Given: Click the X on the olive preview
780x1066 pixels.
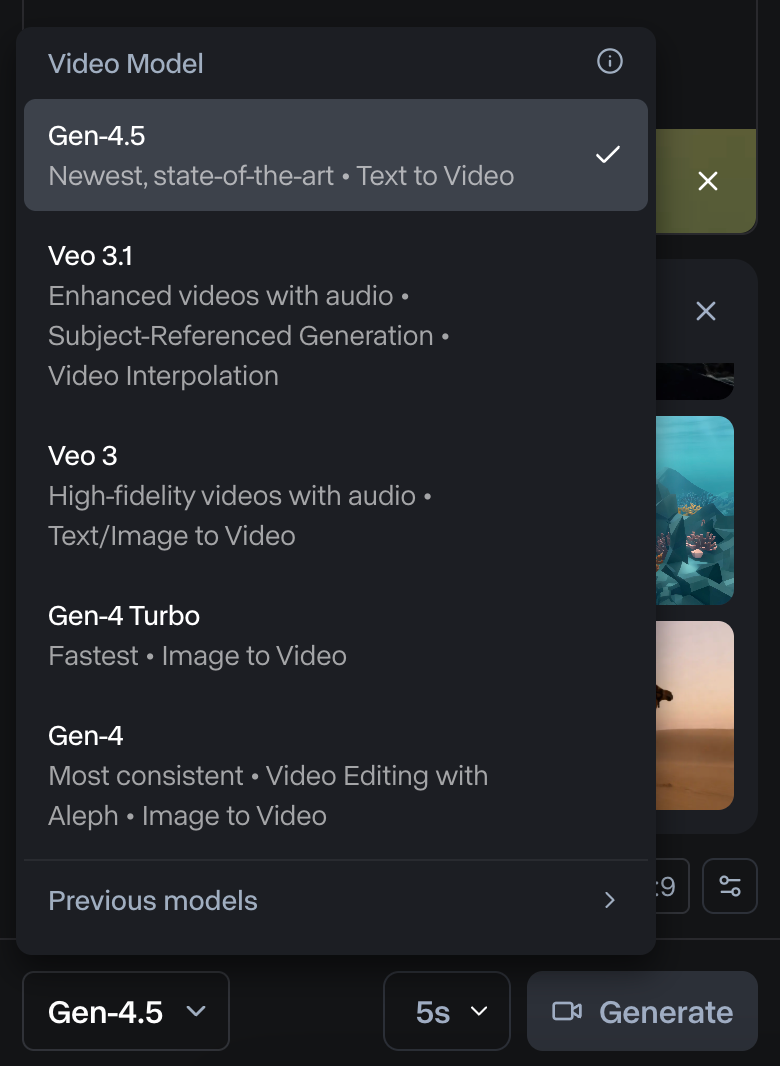Looking at the screenshot, I should [708, 181].
